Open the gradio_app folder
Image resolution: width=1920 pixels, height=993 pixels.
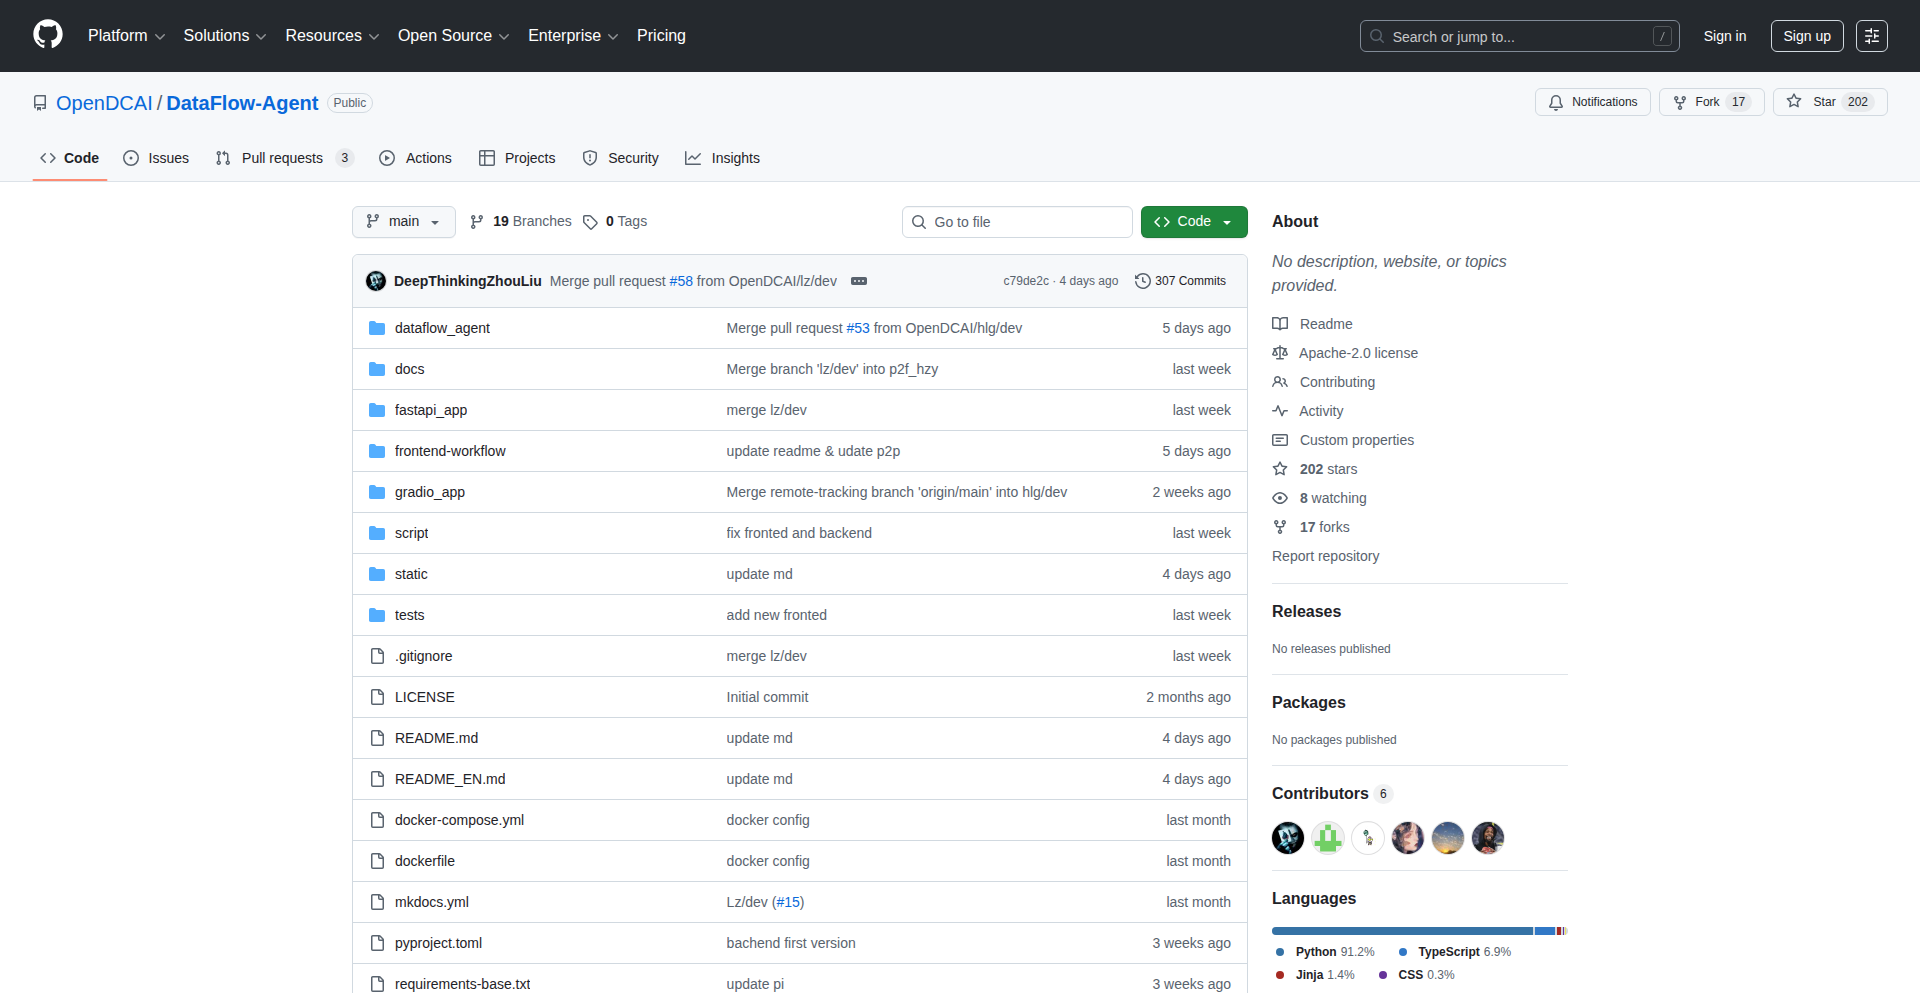point(430,492)
